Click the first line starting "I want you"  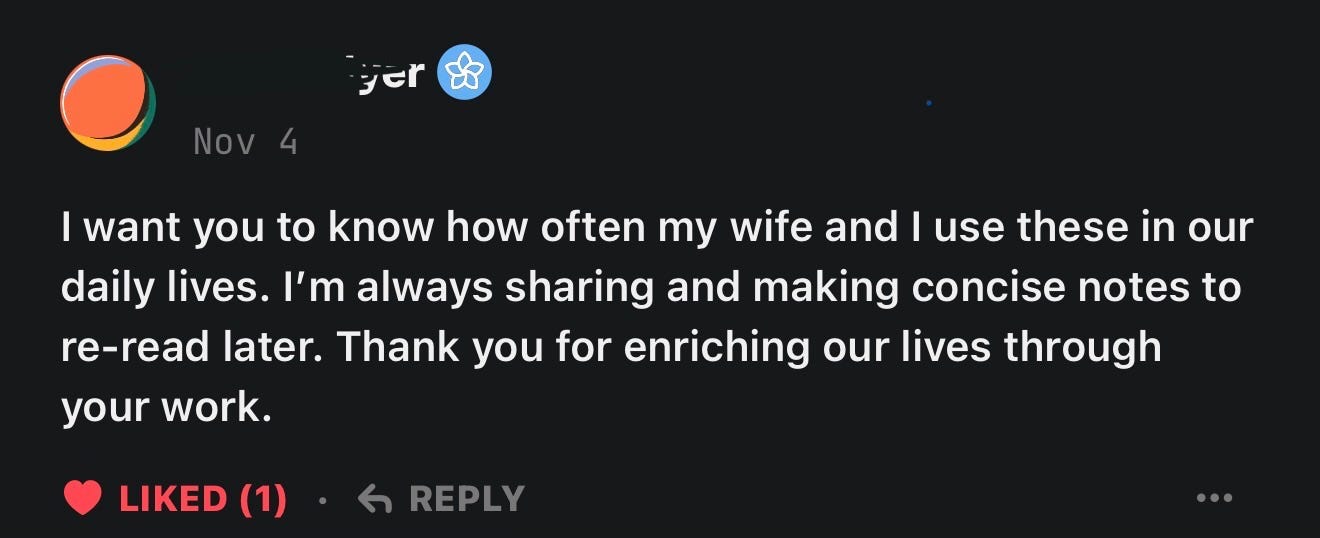[656, 228]
